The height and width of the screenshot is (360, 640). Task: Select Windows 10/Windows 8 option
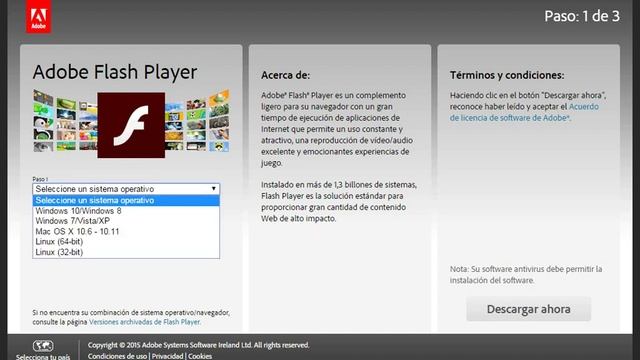(x=126, y=211)
